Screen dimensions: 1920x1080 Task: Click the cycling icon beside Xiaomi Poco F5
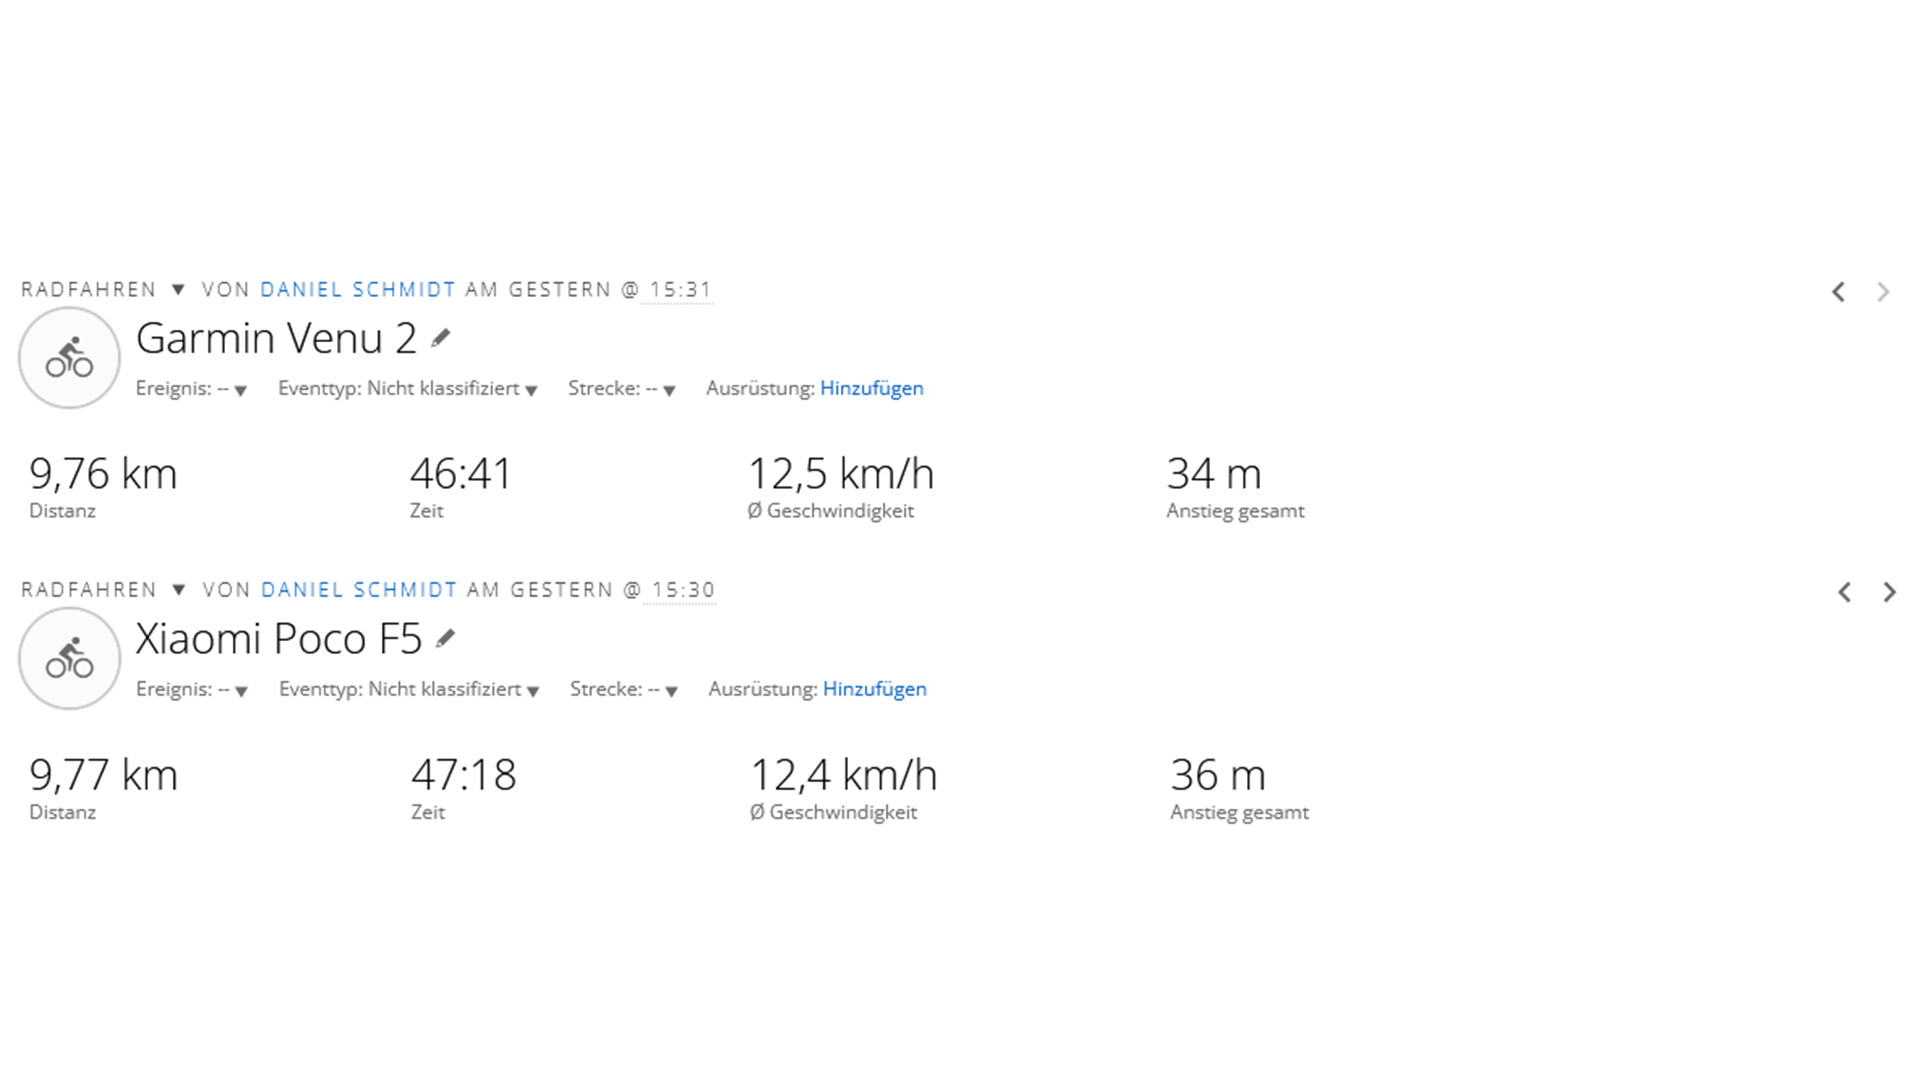click(x=69, y=659)
